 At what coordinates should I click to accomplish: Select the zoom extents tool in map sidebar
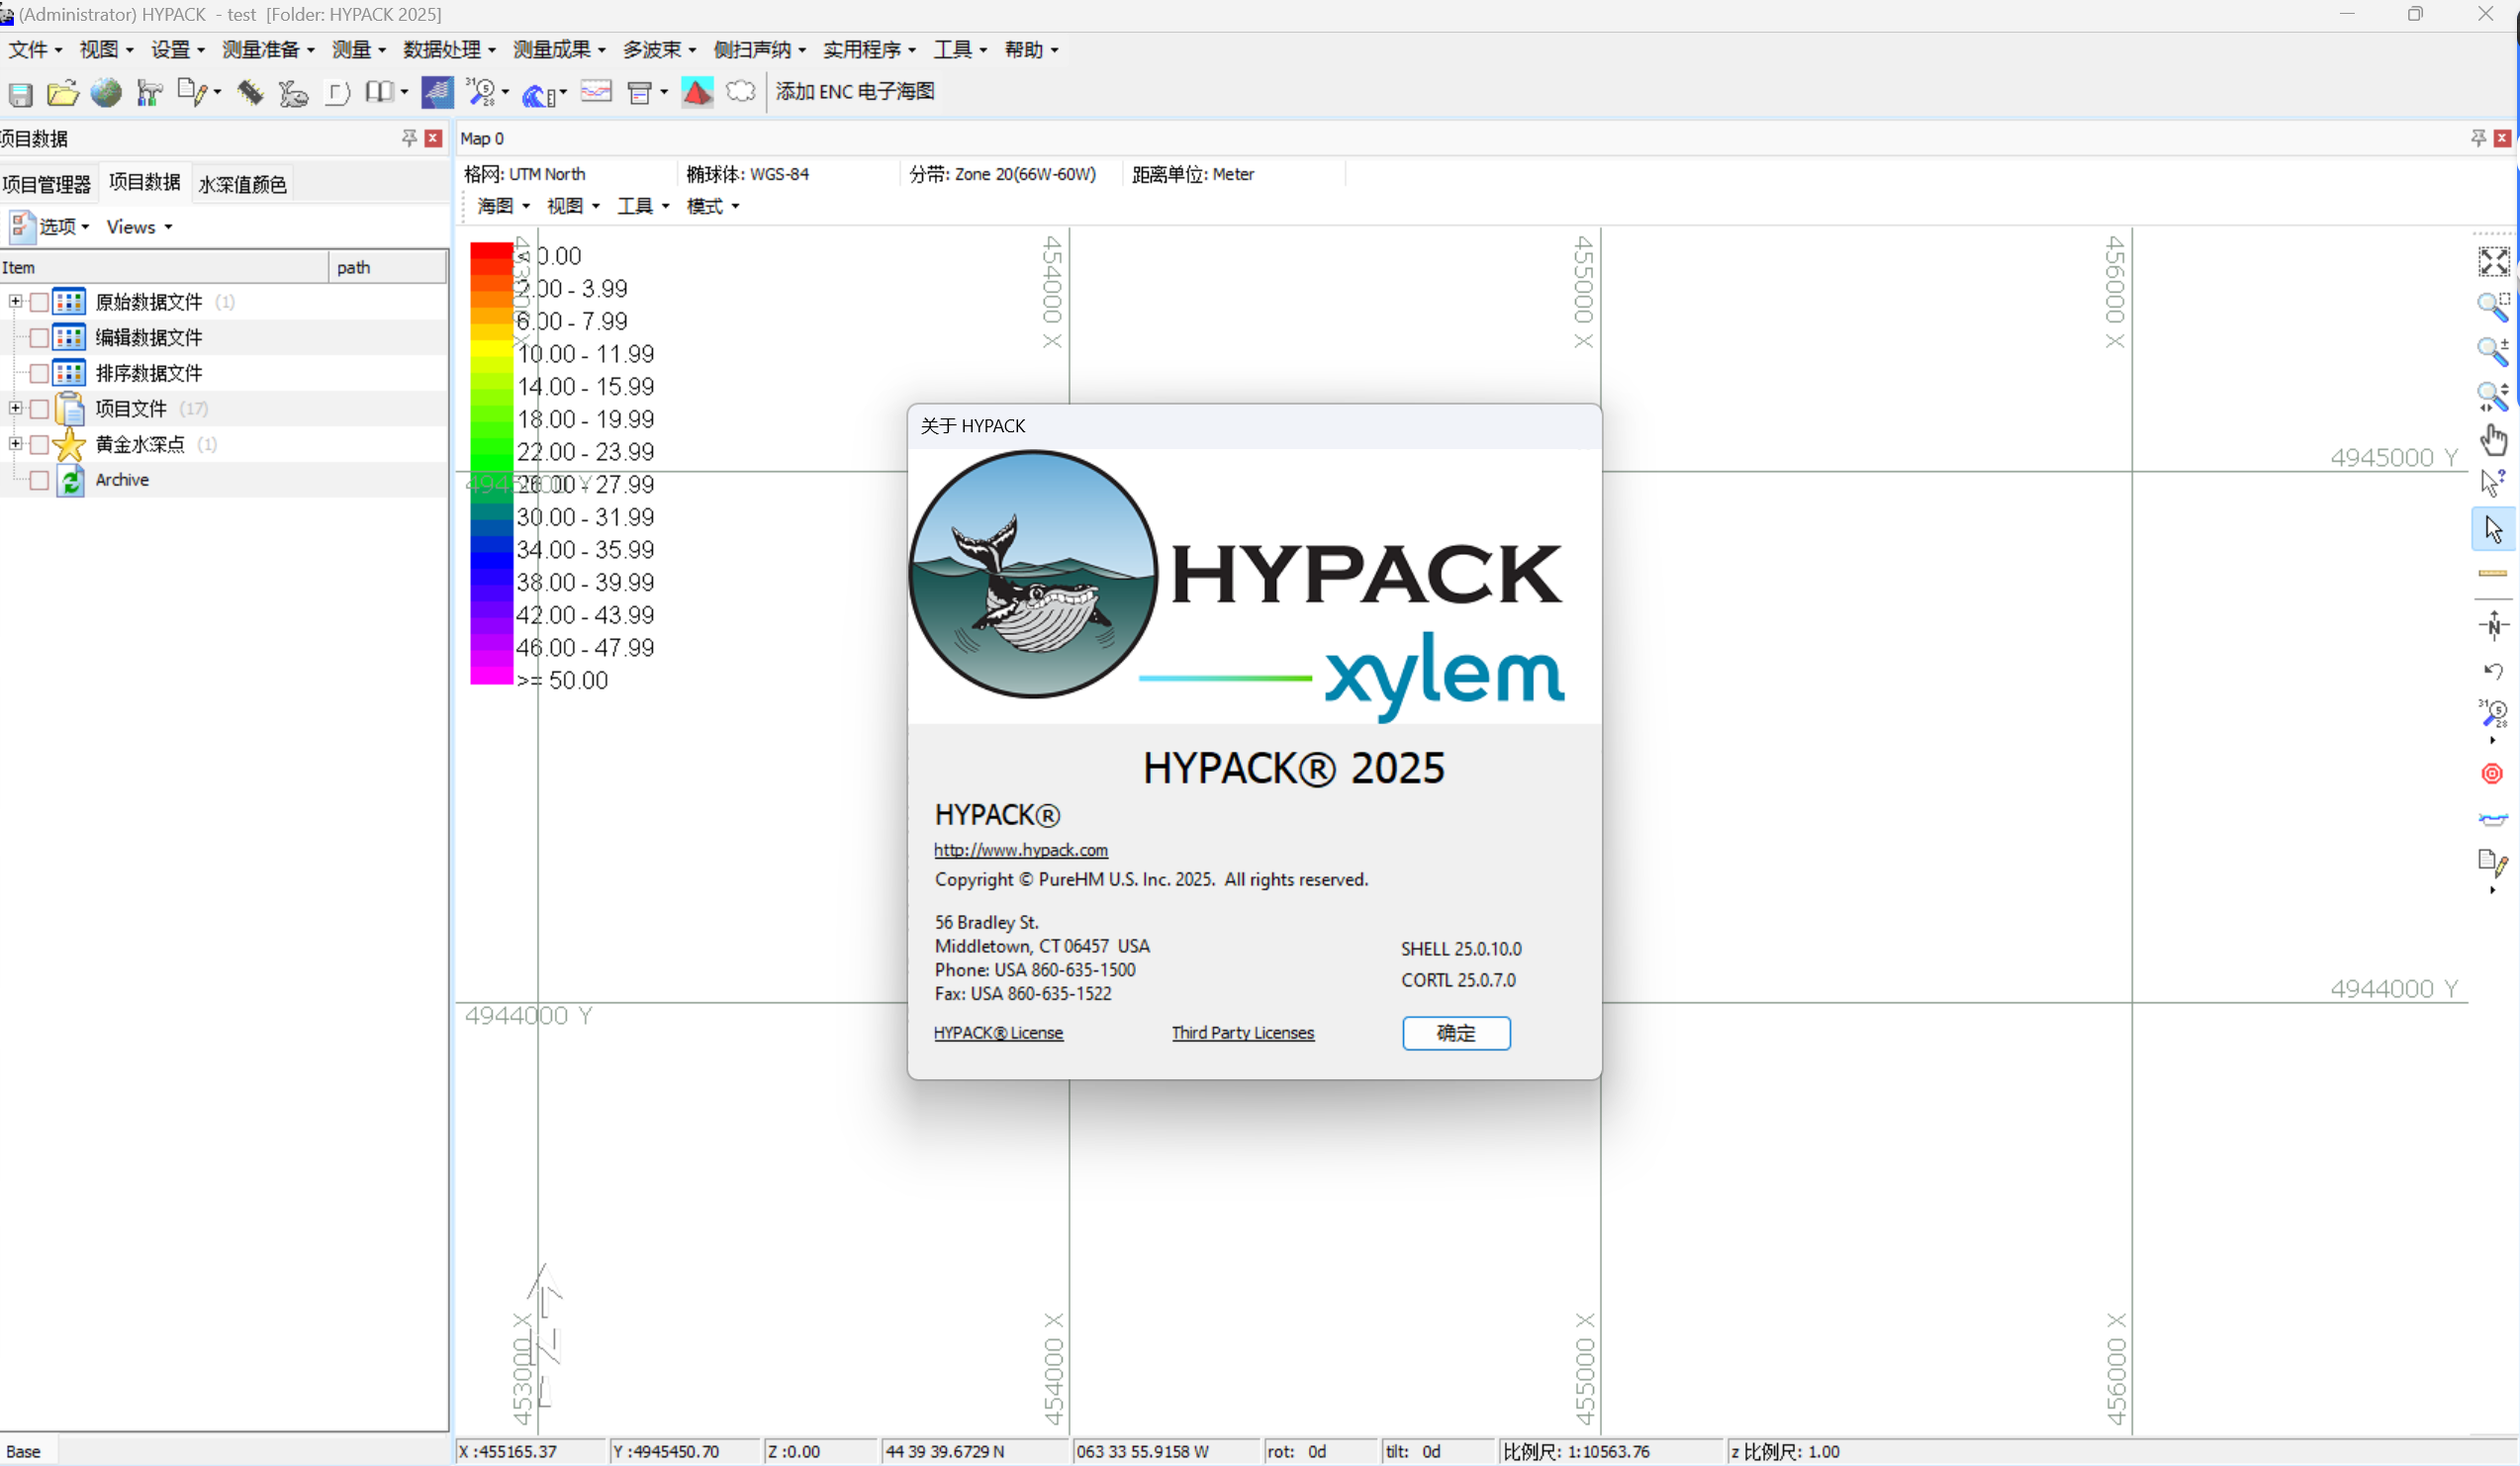point(2493,261)
